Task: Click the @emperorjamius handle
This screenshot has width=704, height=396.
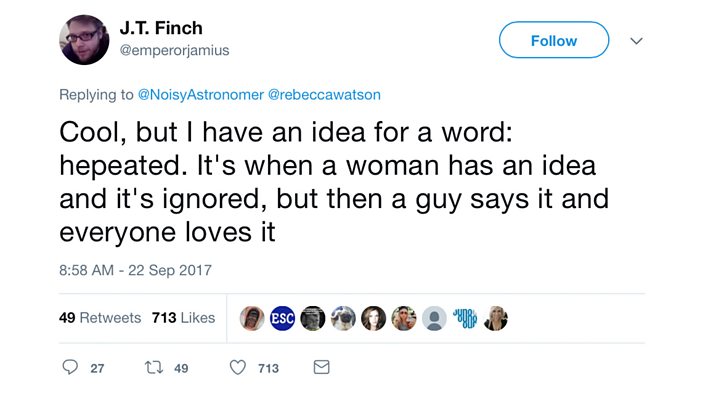Action: [174, 50]
